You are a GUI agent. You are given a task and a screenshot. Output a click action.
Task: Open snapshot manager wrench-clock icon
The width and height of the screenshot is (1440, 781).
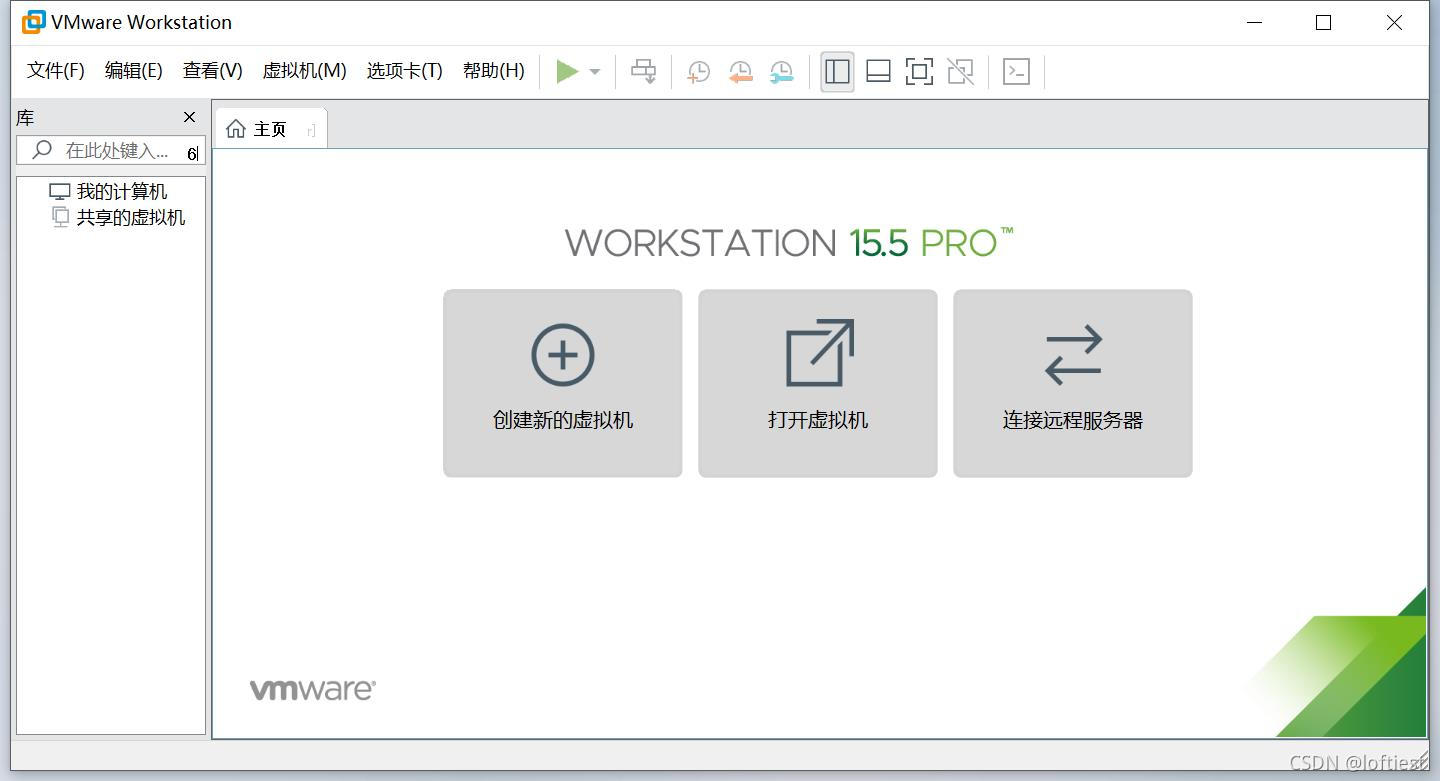(x=781, y=72)
